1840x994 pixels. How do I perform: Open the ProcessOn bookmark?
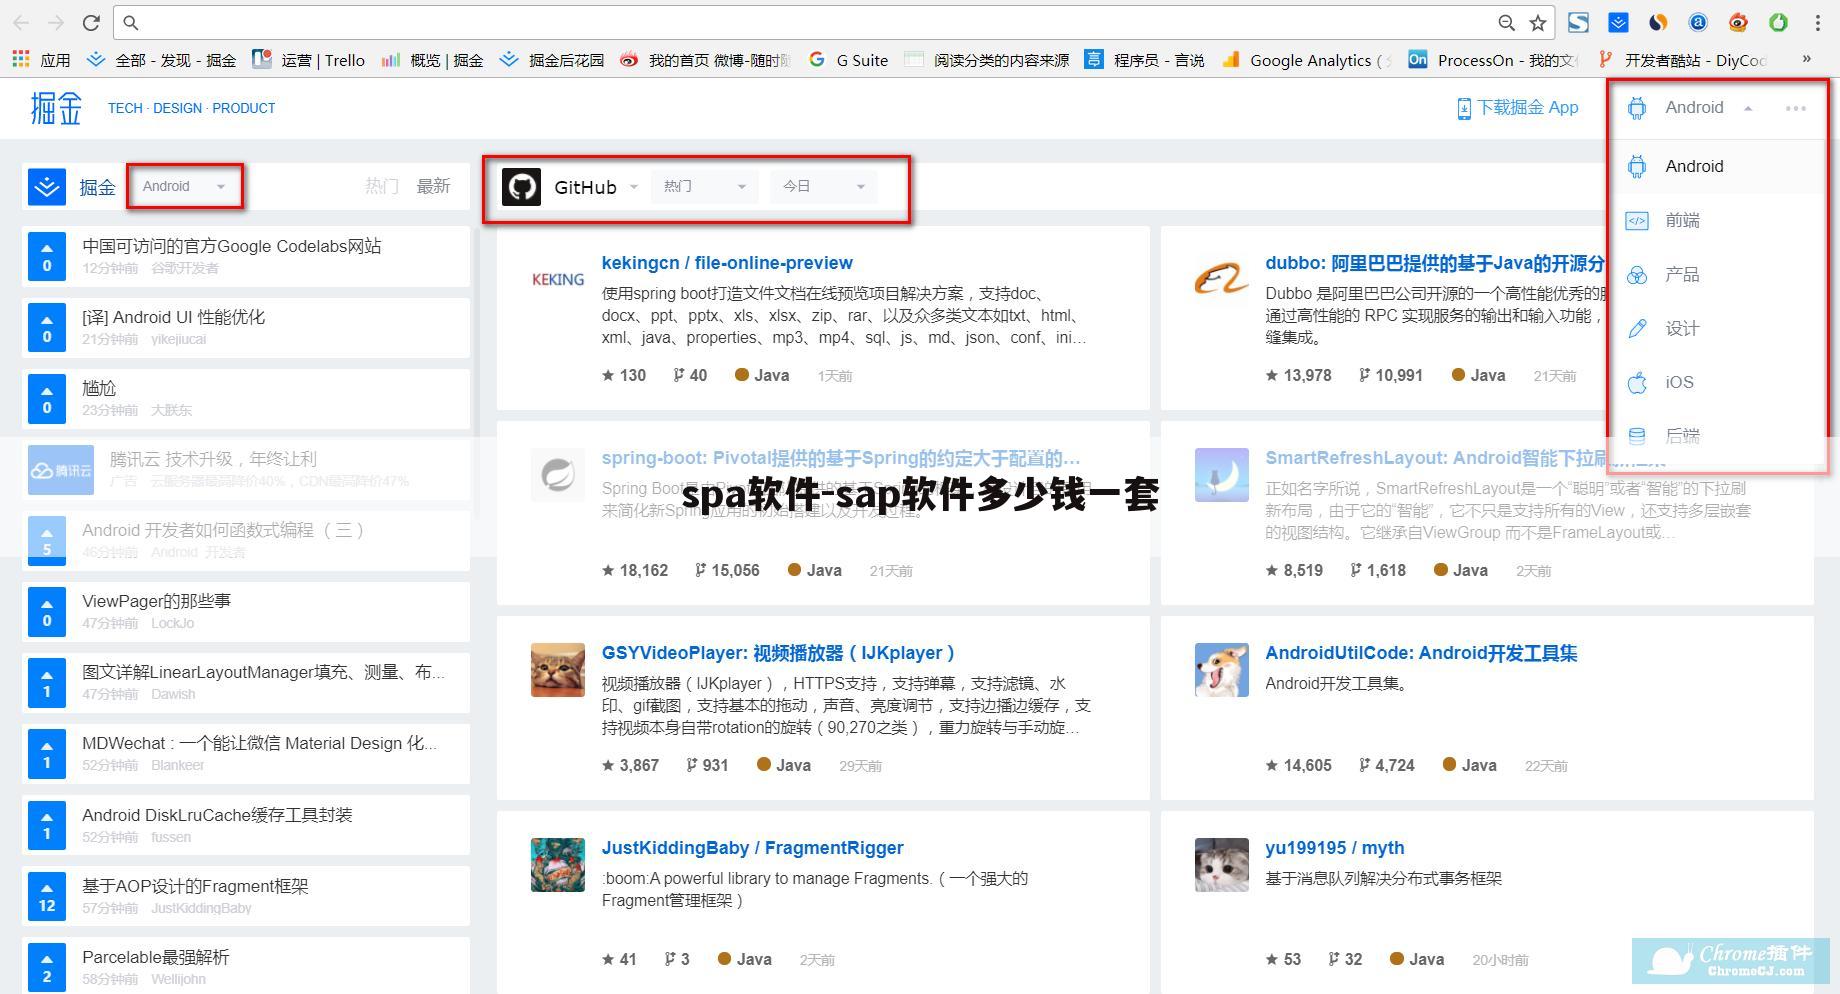pyautogui.click(x=1491, y=60)
